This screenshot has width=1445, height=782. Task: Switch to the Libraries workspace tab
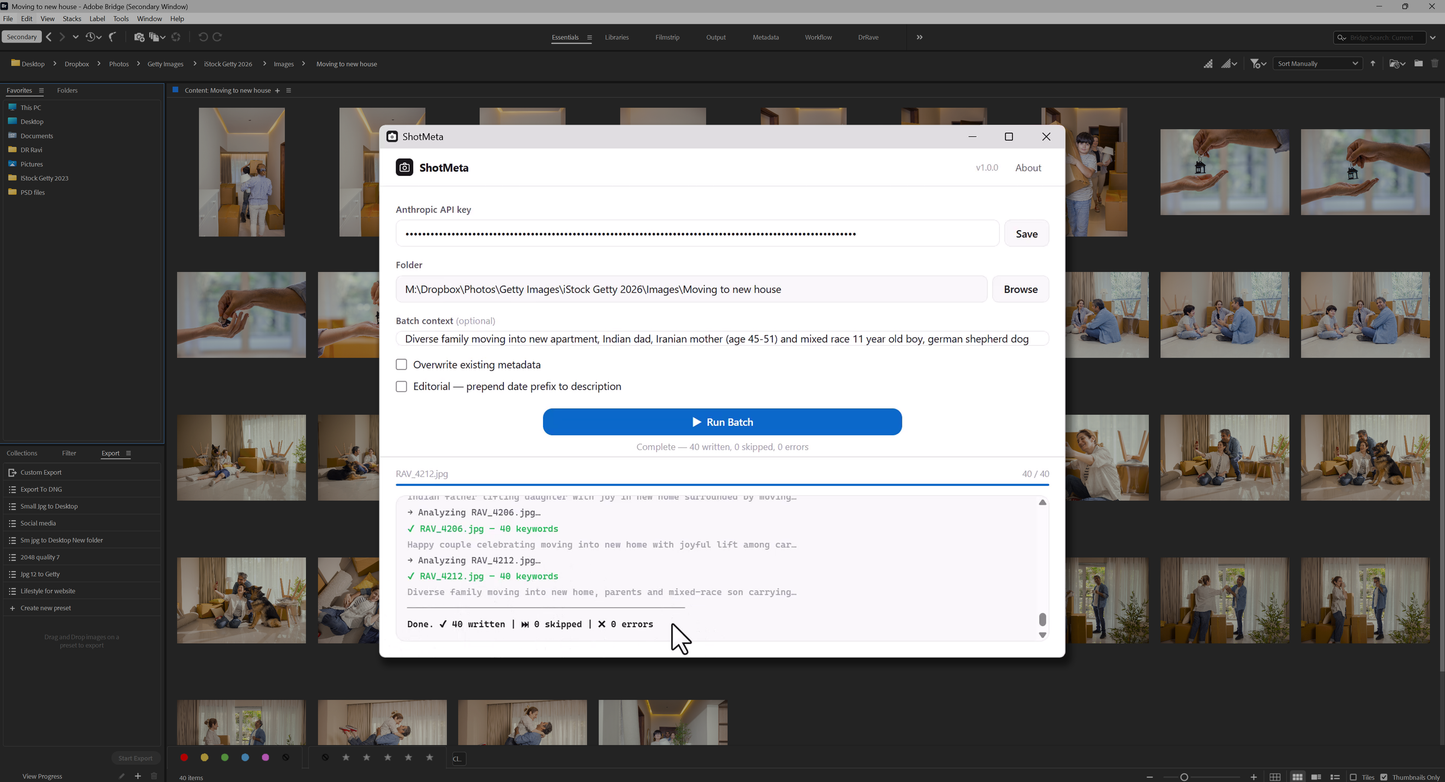tap(617, 37)
